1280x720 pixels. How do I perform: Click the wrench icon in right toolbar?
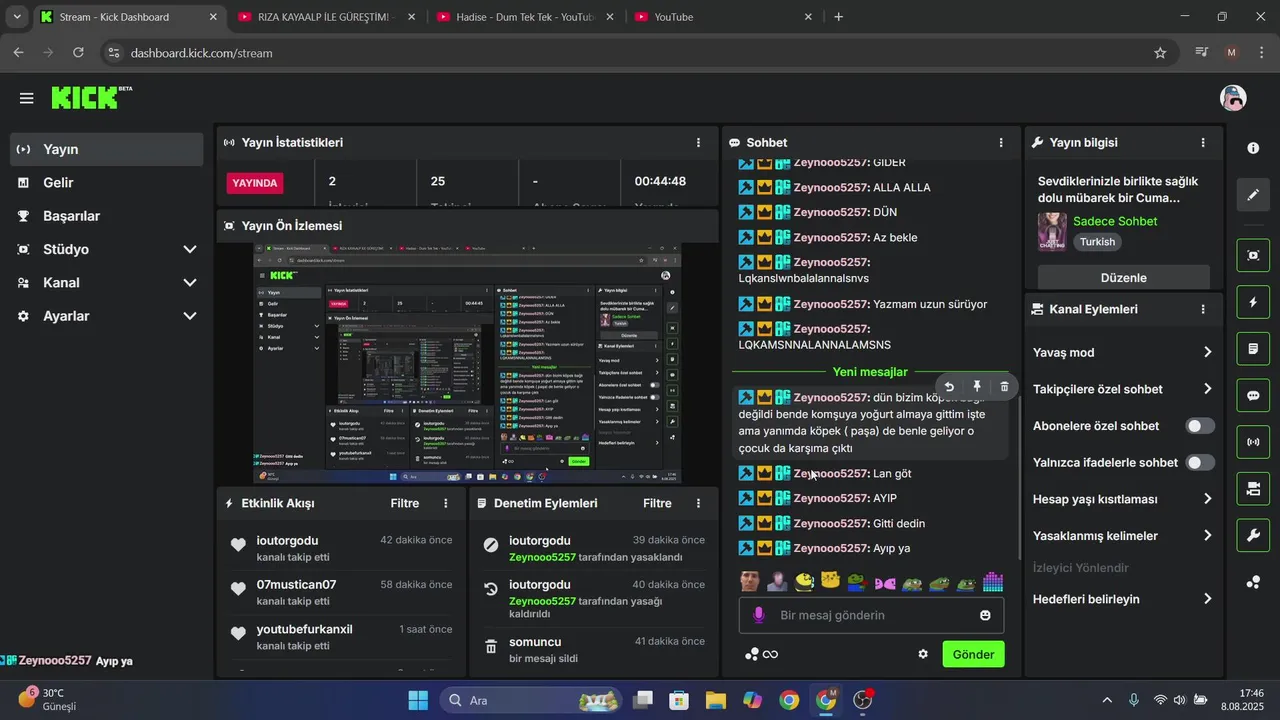click(x=1253, y=535)
